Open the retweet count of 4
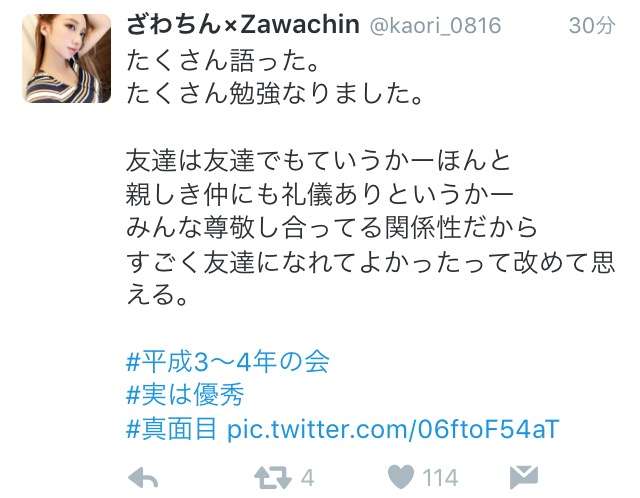Screen dimensions: 640x498 (307, 478)
